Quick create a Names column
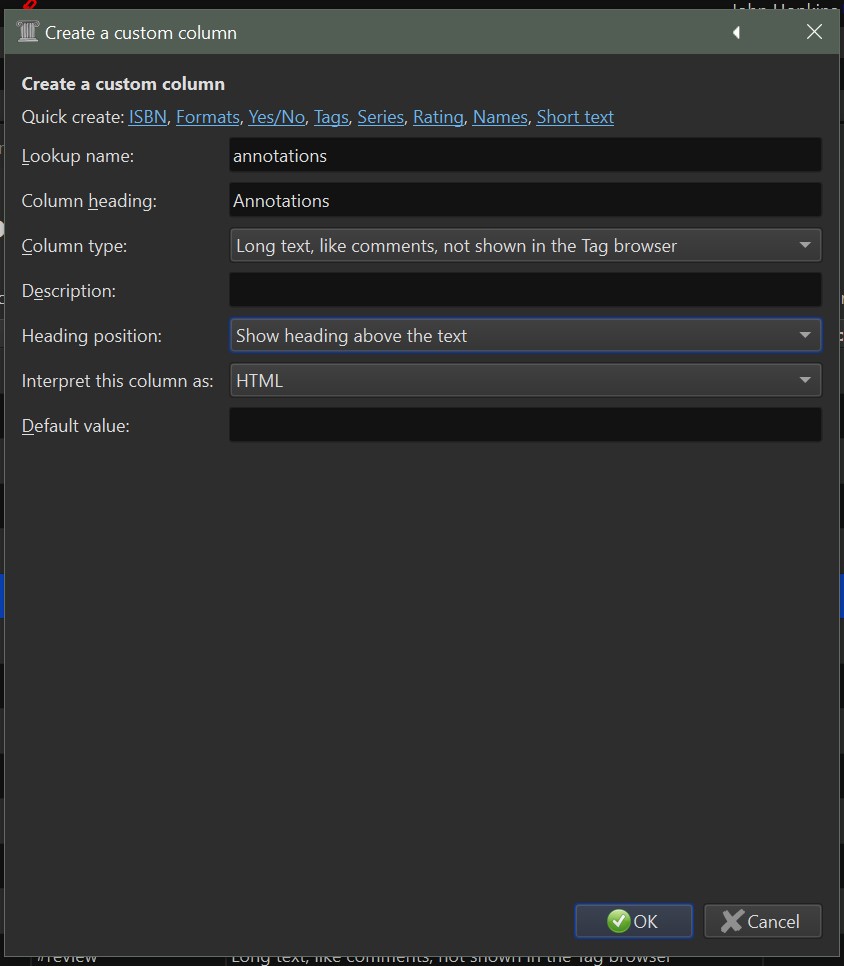844x966 pixels. [x=500, y=117]
